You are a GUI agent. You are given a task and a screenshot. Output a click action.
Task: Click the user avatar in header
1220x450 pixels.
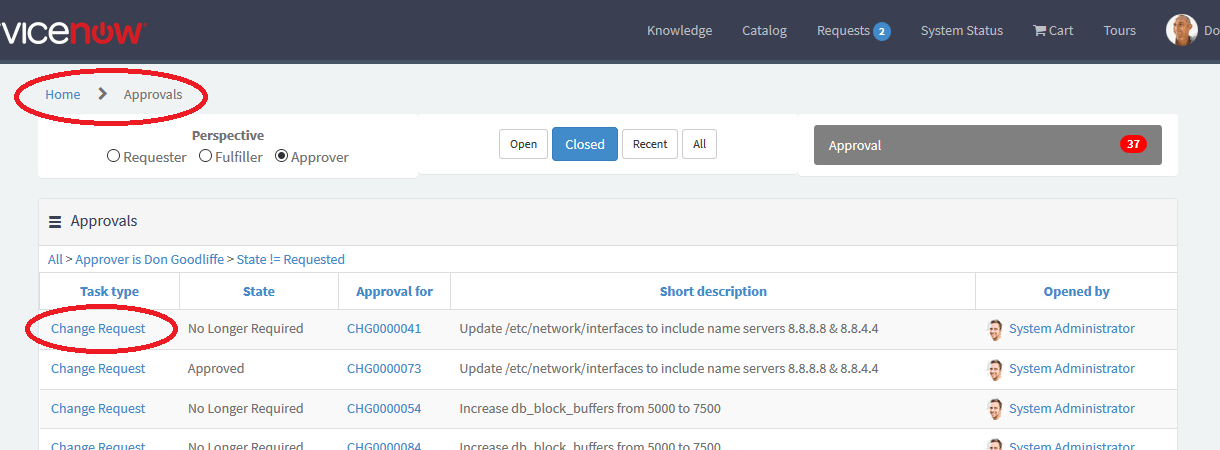point(1181,30)
